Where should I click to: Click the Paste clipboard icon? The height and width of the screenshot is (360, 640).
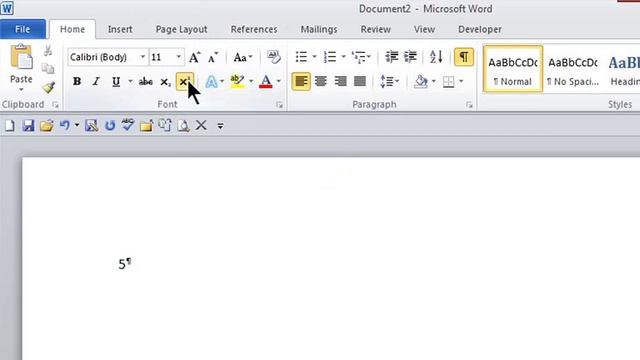pyautogui.click(x=21, y=57)
